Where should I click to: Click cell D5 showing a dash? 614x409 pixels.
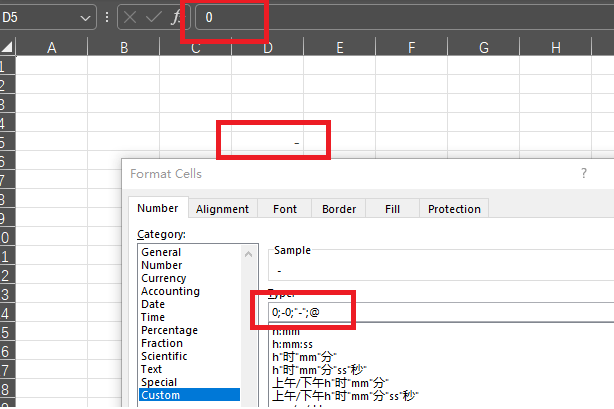268,141
